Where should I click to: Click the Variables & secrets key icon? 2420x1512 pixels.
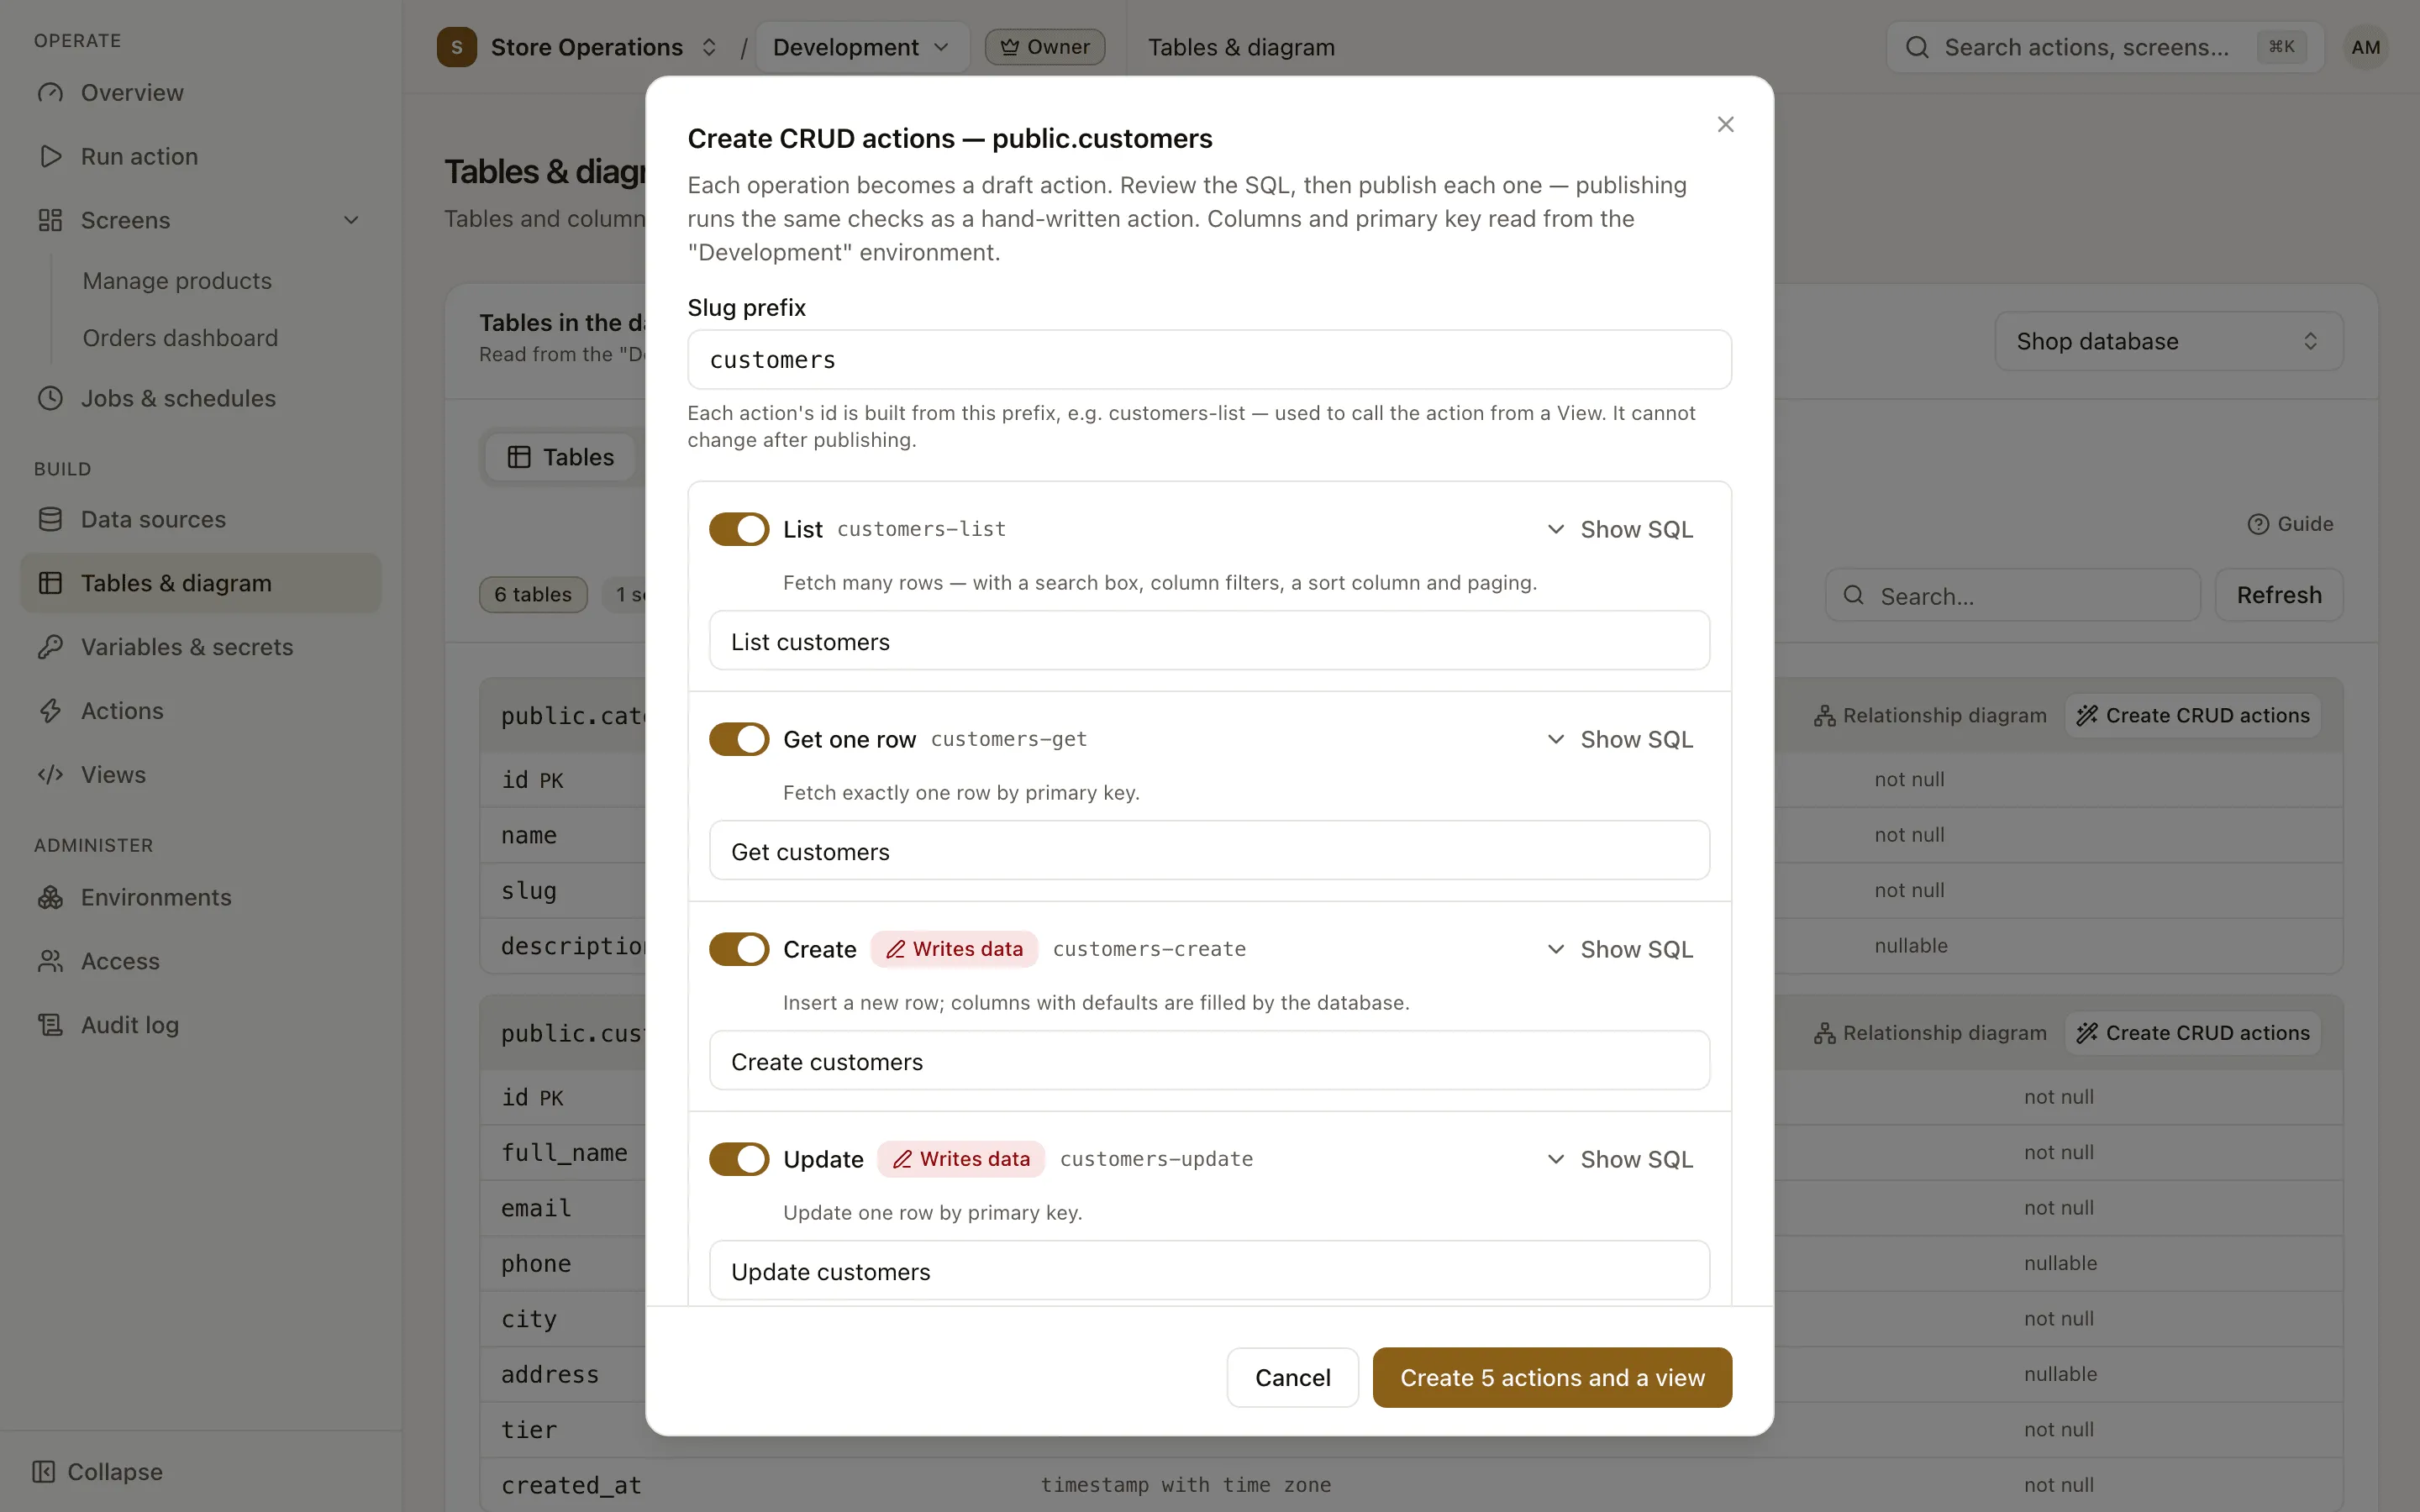pyautogui.click(x=50, y=647)
